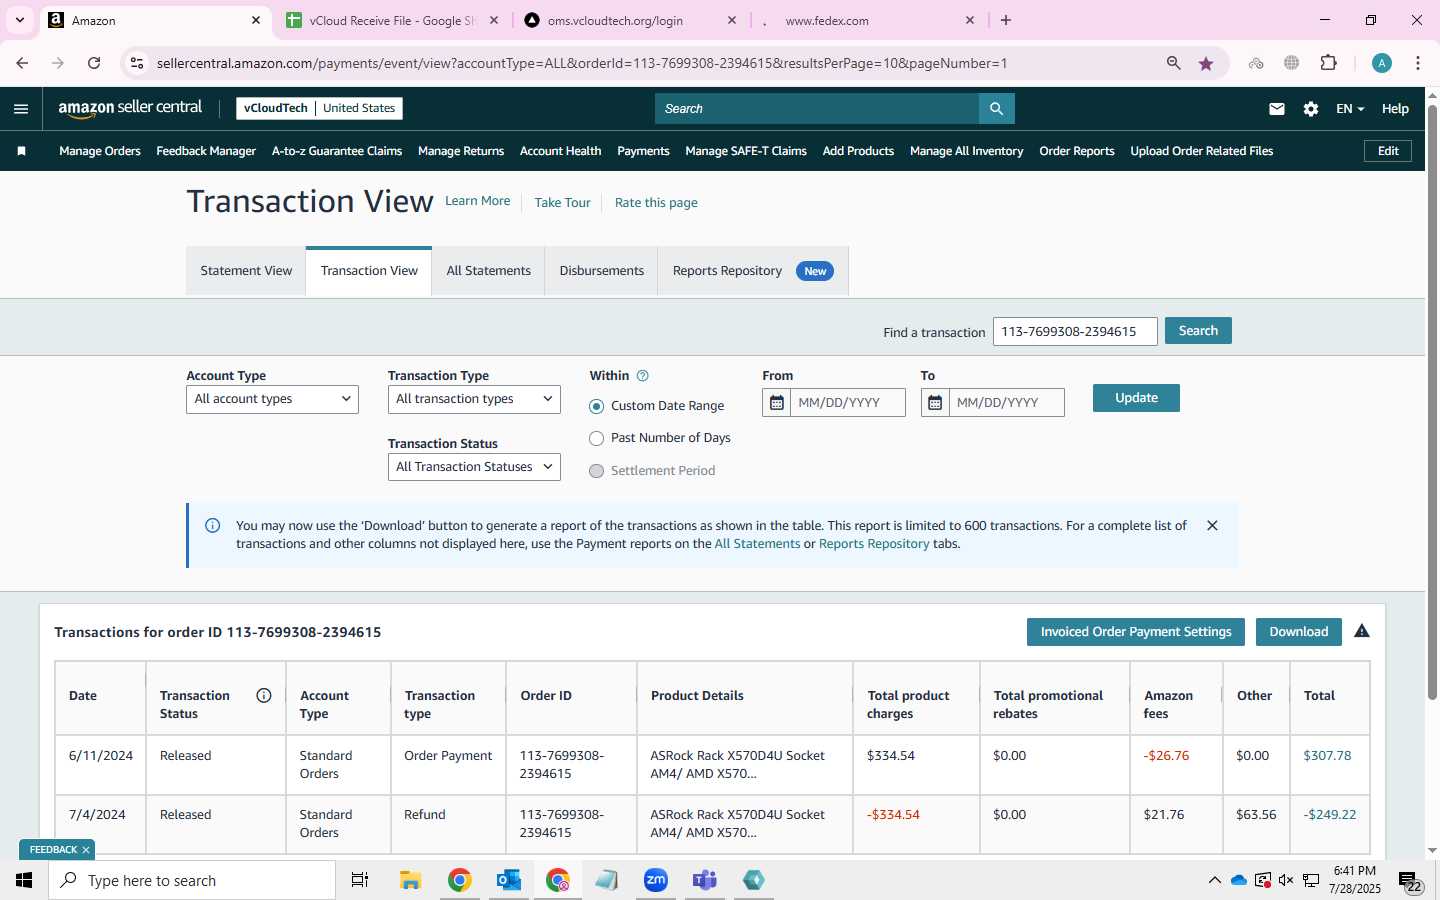Viewport: 1440px width, 900px height.
Task: Select Settlement Period radio button
Action: (597, 471)
